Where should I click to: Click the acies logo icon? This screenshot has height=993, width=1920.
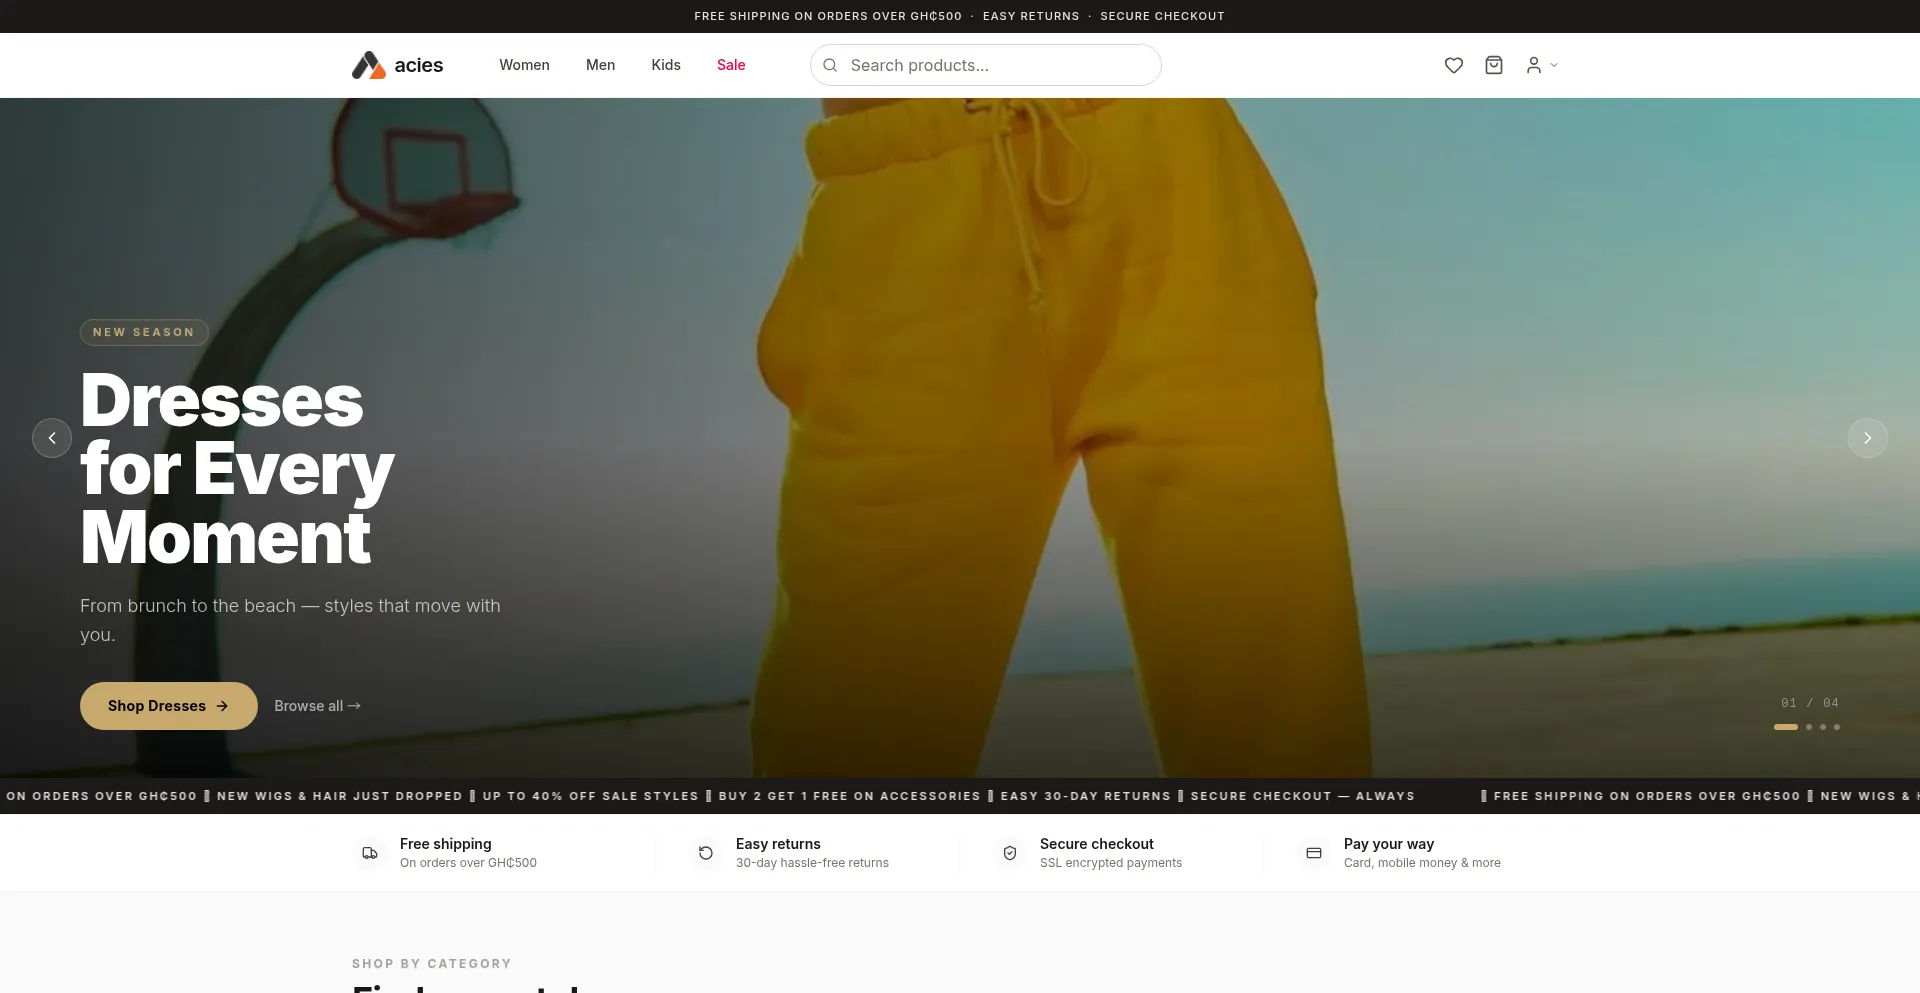click(x=369, y=65)
